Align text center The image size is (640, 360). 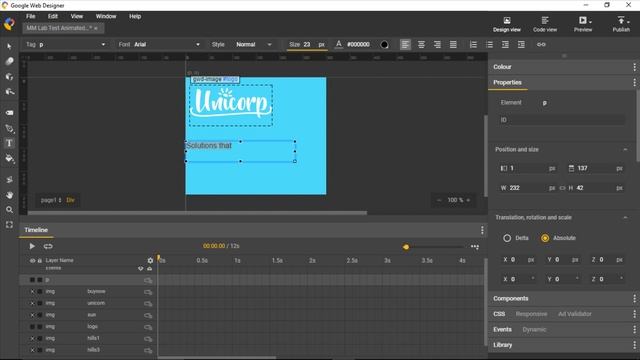421,44
